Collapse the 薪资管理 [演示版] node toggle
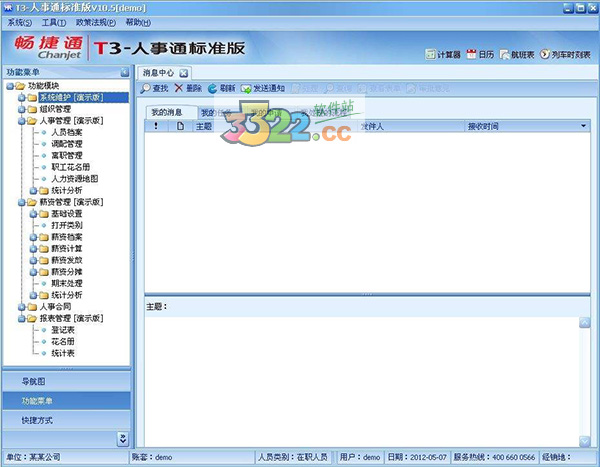Image resolution: width=600 pixels, height=467 pixels. [22, 202]
